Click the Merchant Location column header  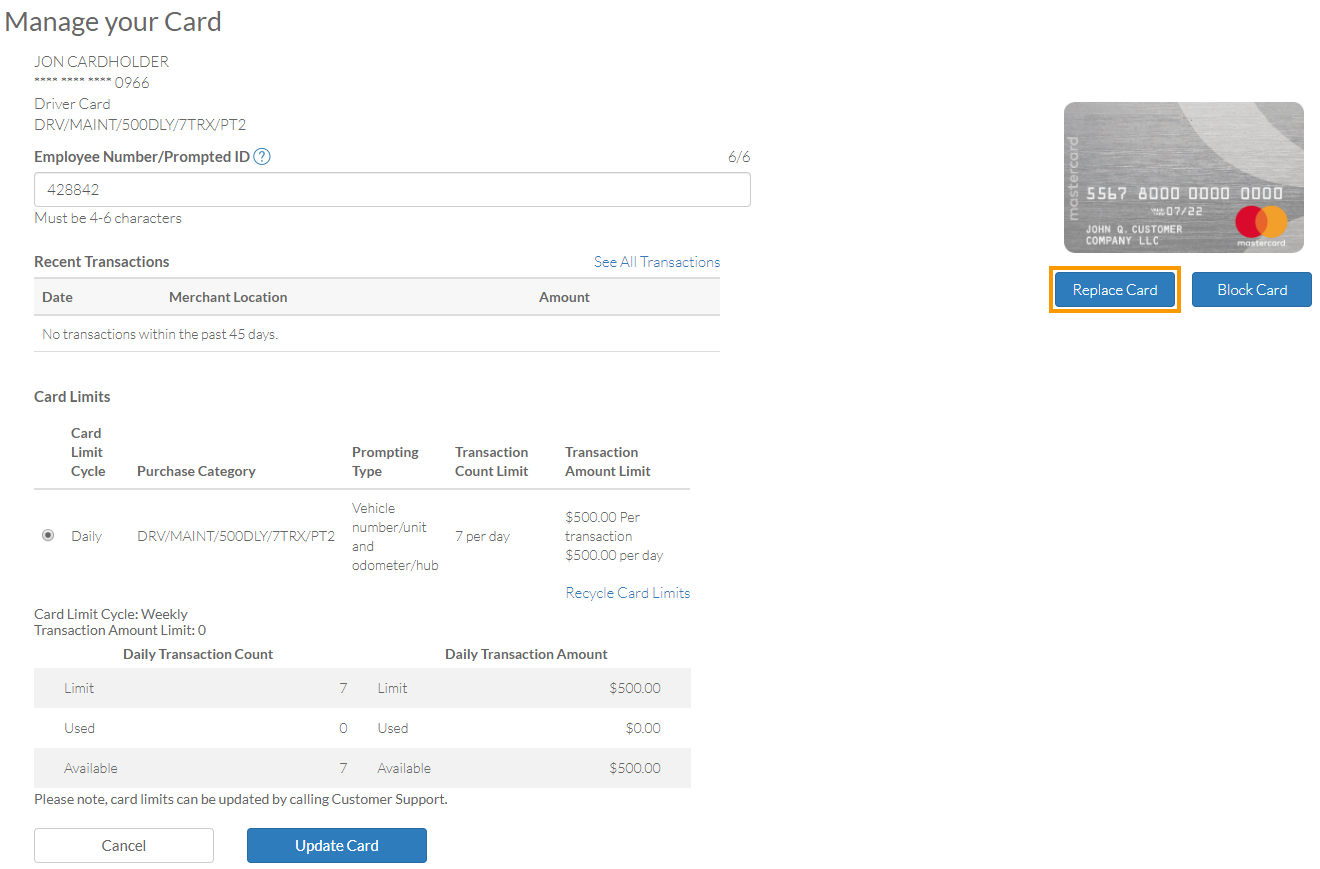click(228, 297)
